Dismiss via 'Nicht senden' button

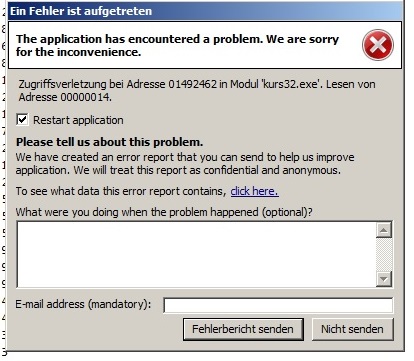pos(352,329)
